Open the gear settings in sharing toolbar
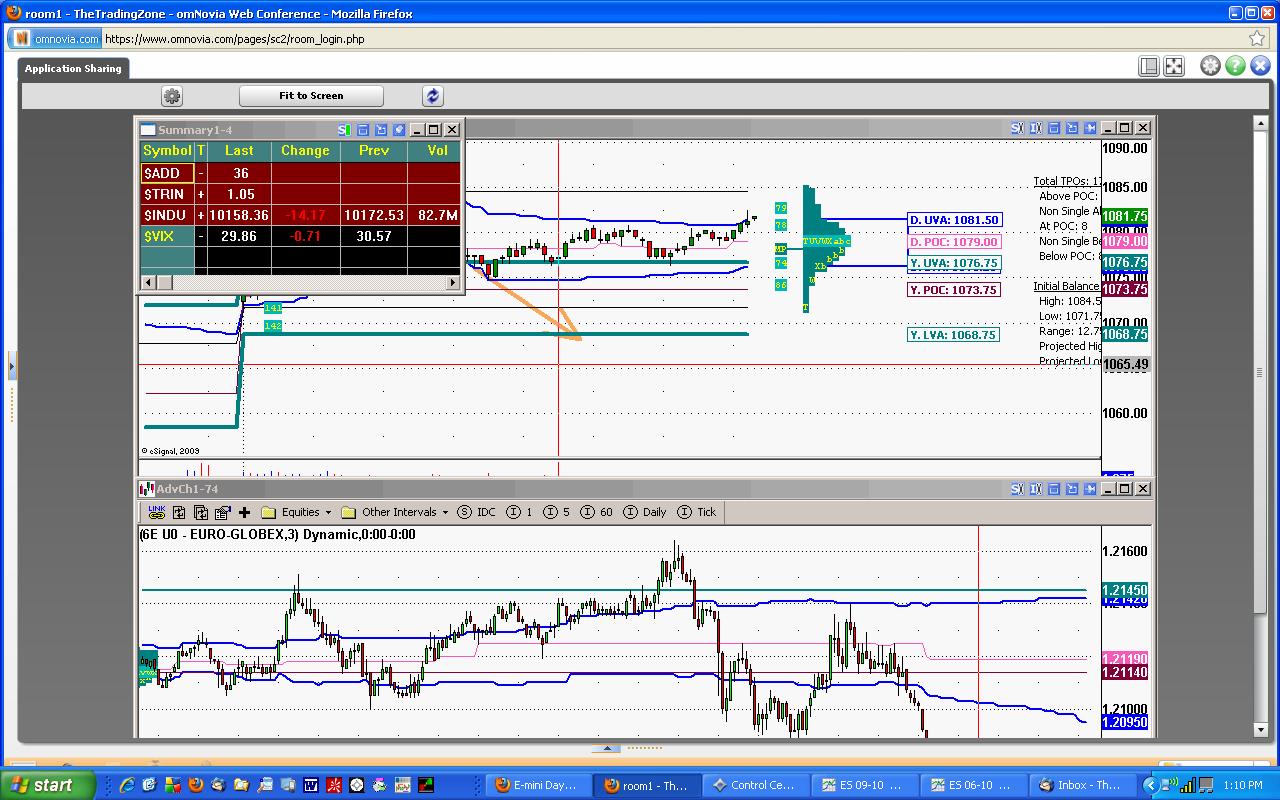1280x800 pixels. coord(172,96)
